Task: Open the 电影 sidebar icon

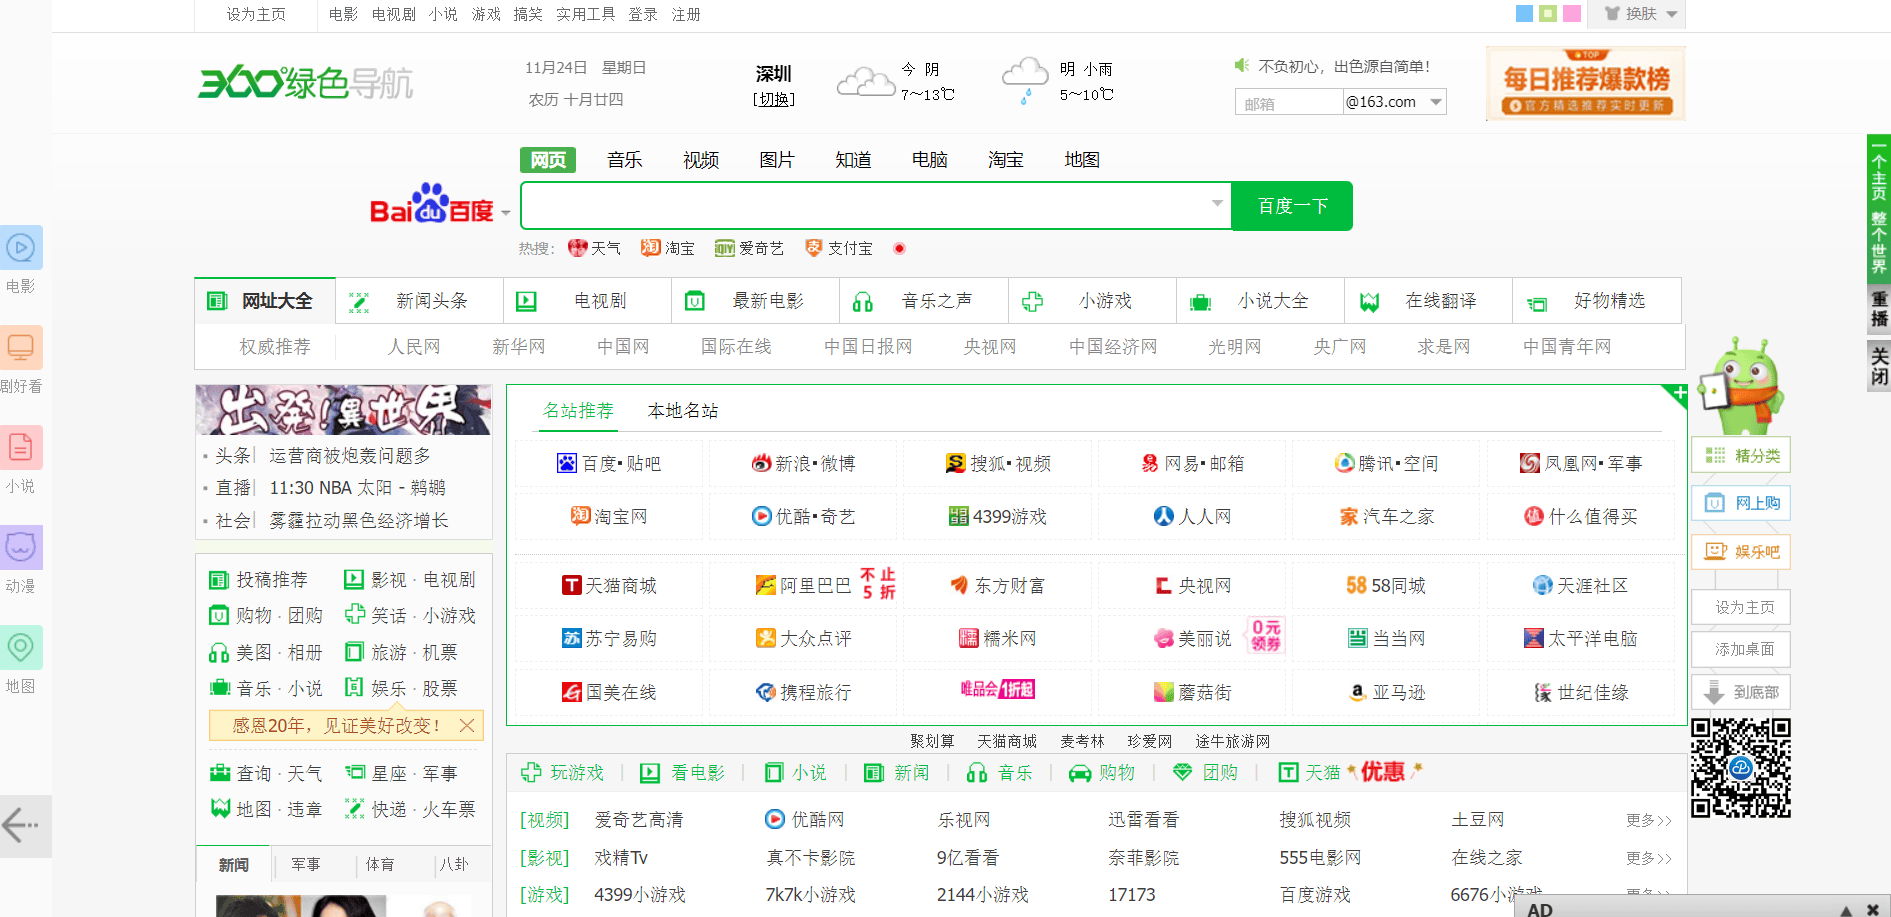Action: [20, 248]
